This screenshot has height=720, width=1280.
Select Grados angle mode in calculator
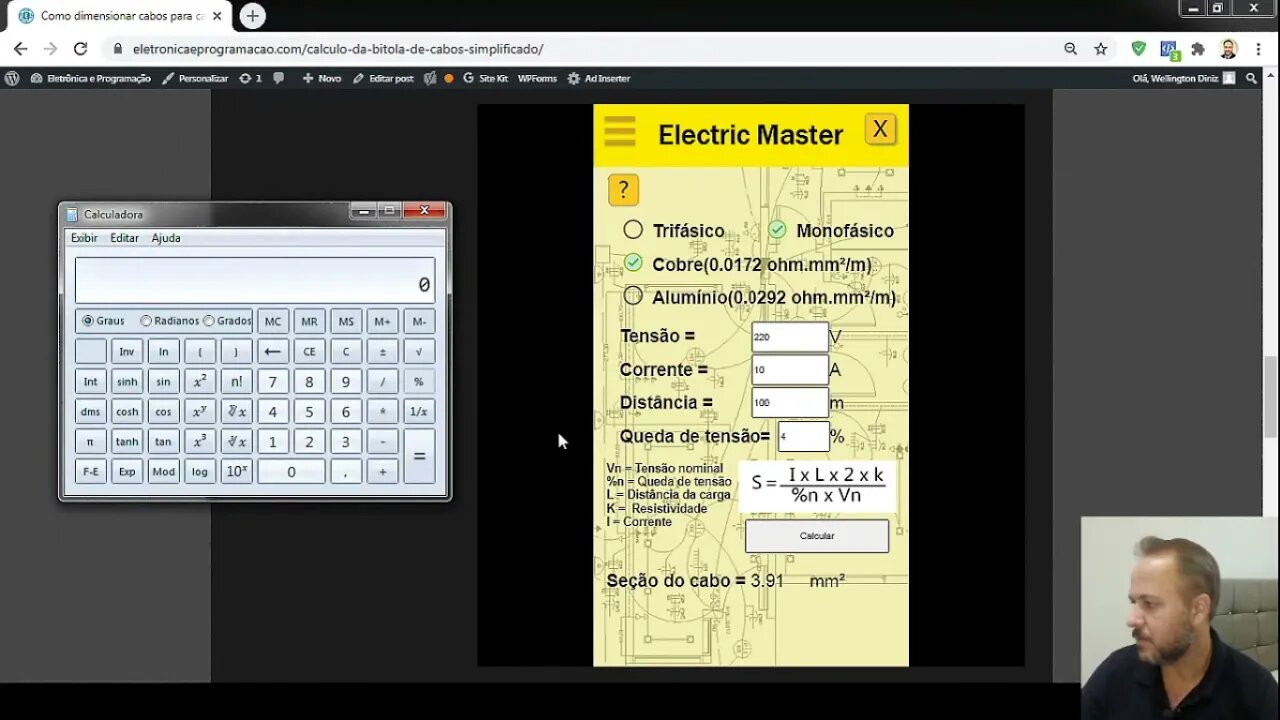click(209, 321)
